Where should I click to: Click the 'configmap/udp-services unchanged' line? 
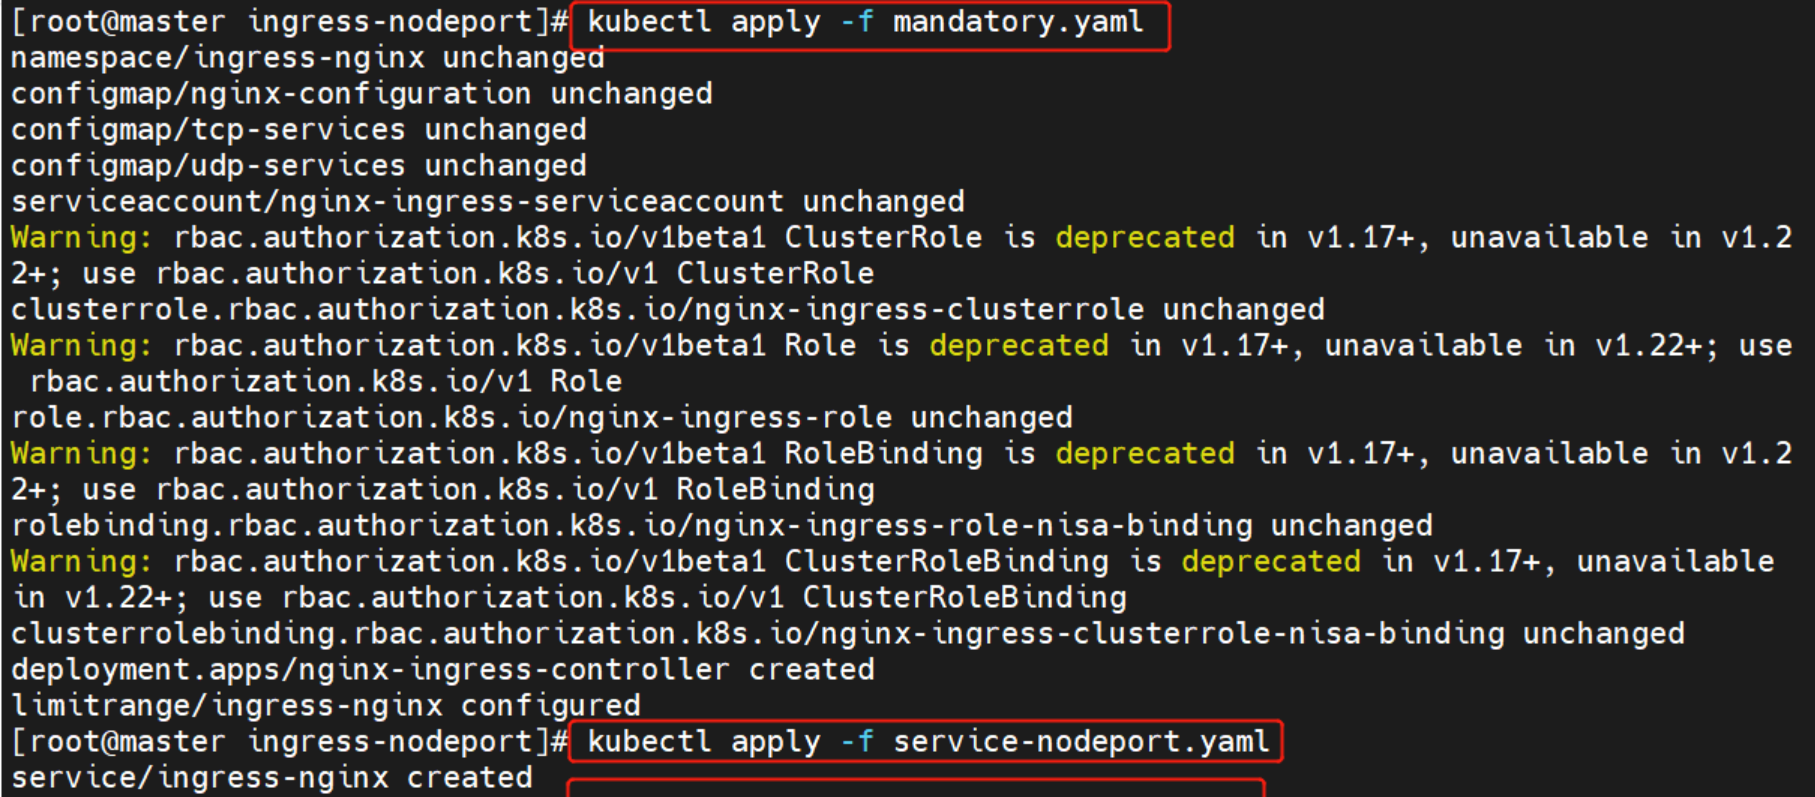tap(298, 166)
